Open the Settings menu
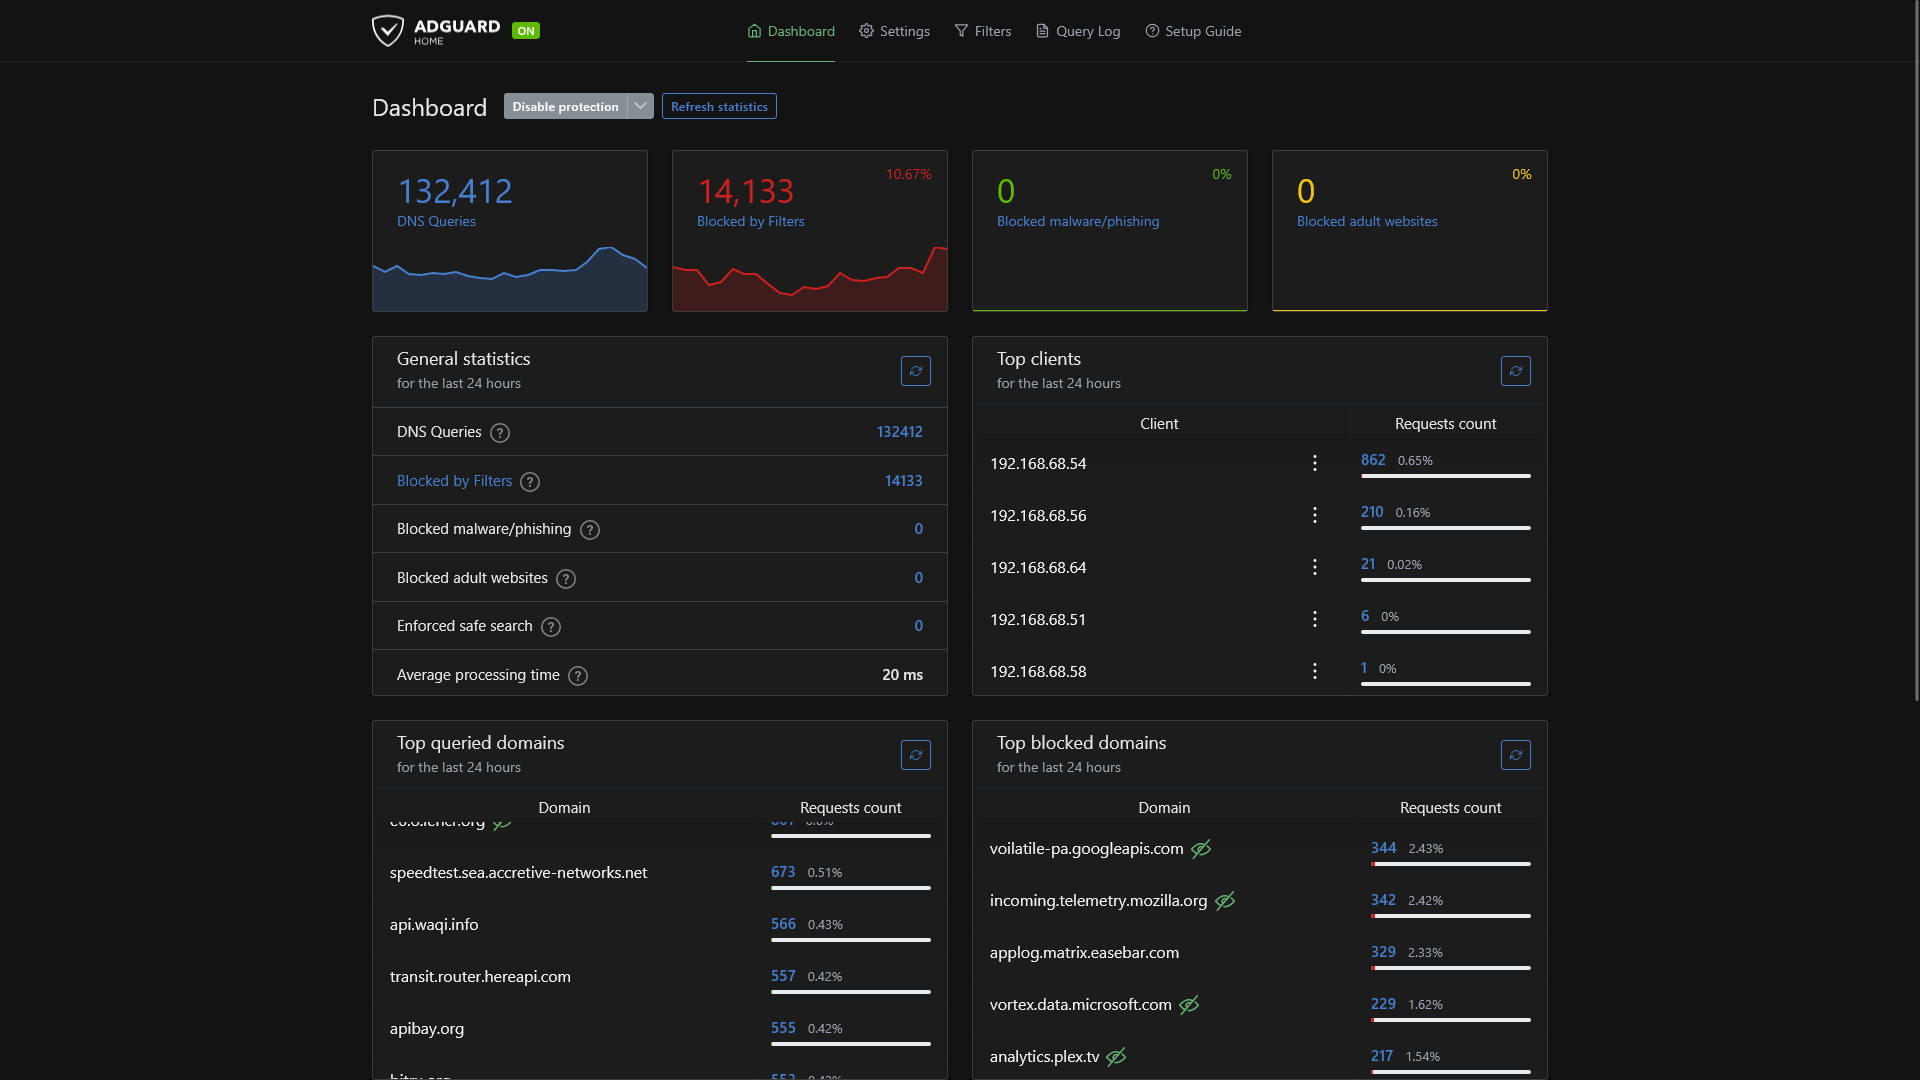 click(x=894, y=31)
